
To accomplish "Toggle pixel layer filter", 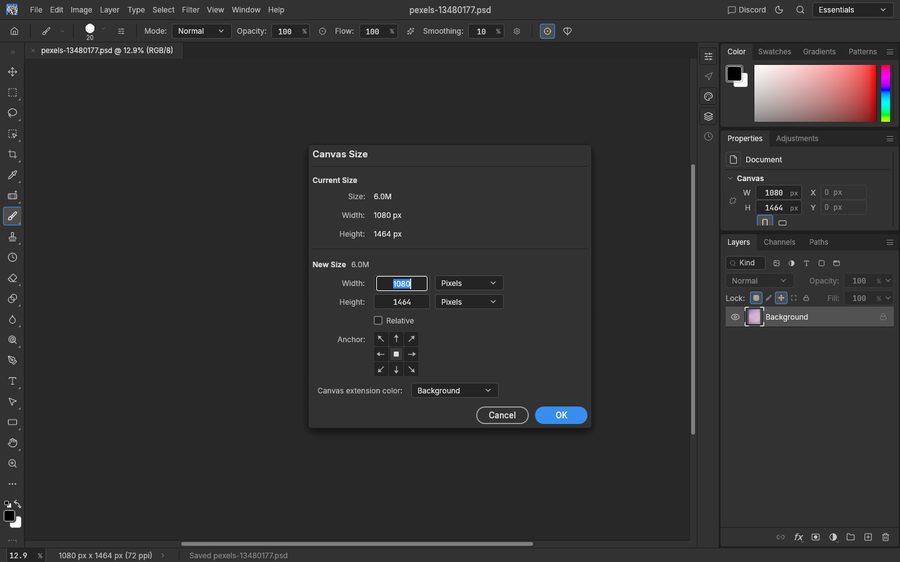I will (x=777, y=263).
